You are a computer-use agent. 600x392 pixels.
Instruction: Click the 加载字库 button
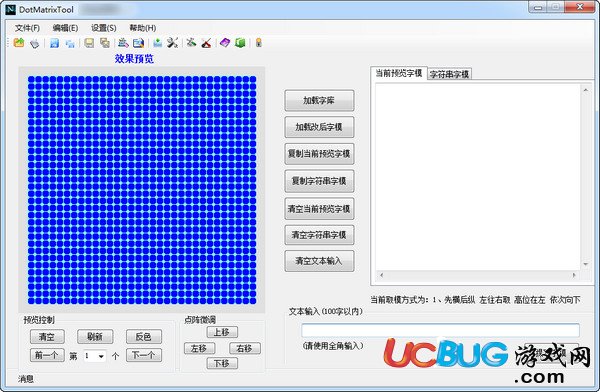pyautogui.click(x=319, y=101)
